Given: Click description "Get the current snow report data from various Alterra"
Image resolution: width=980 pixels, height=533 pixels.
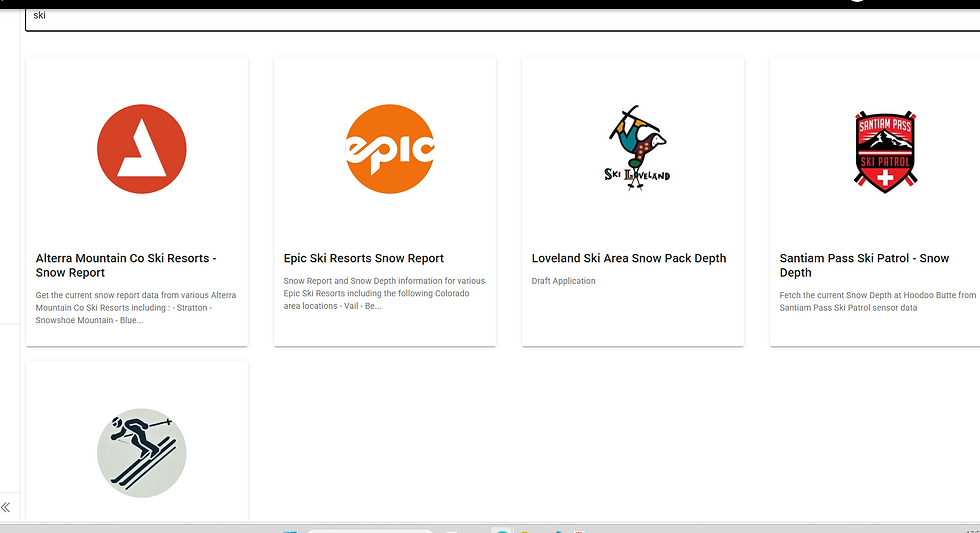Looking at the screenshot, I should pyautogui.click(x=136, y=295).
